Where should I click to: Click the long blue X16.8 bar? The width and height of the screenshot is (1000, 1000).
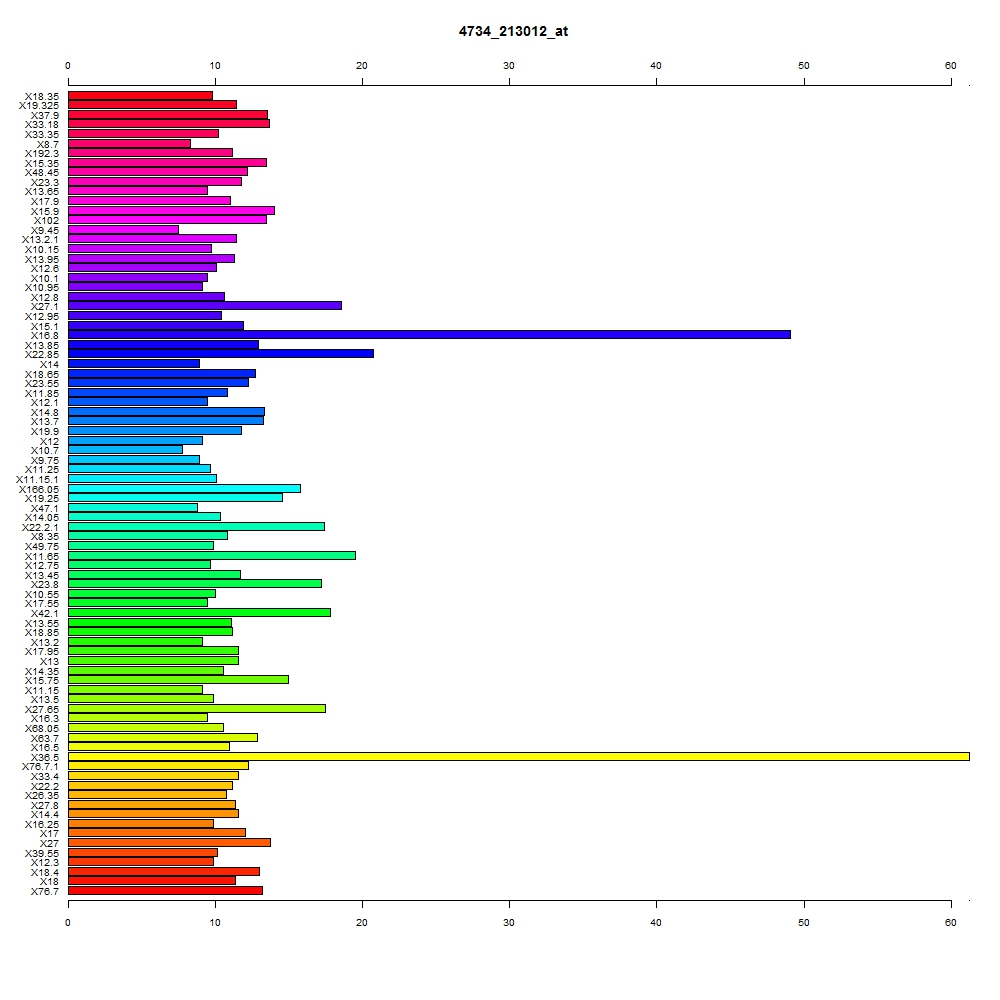(x=429, y=334)
